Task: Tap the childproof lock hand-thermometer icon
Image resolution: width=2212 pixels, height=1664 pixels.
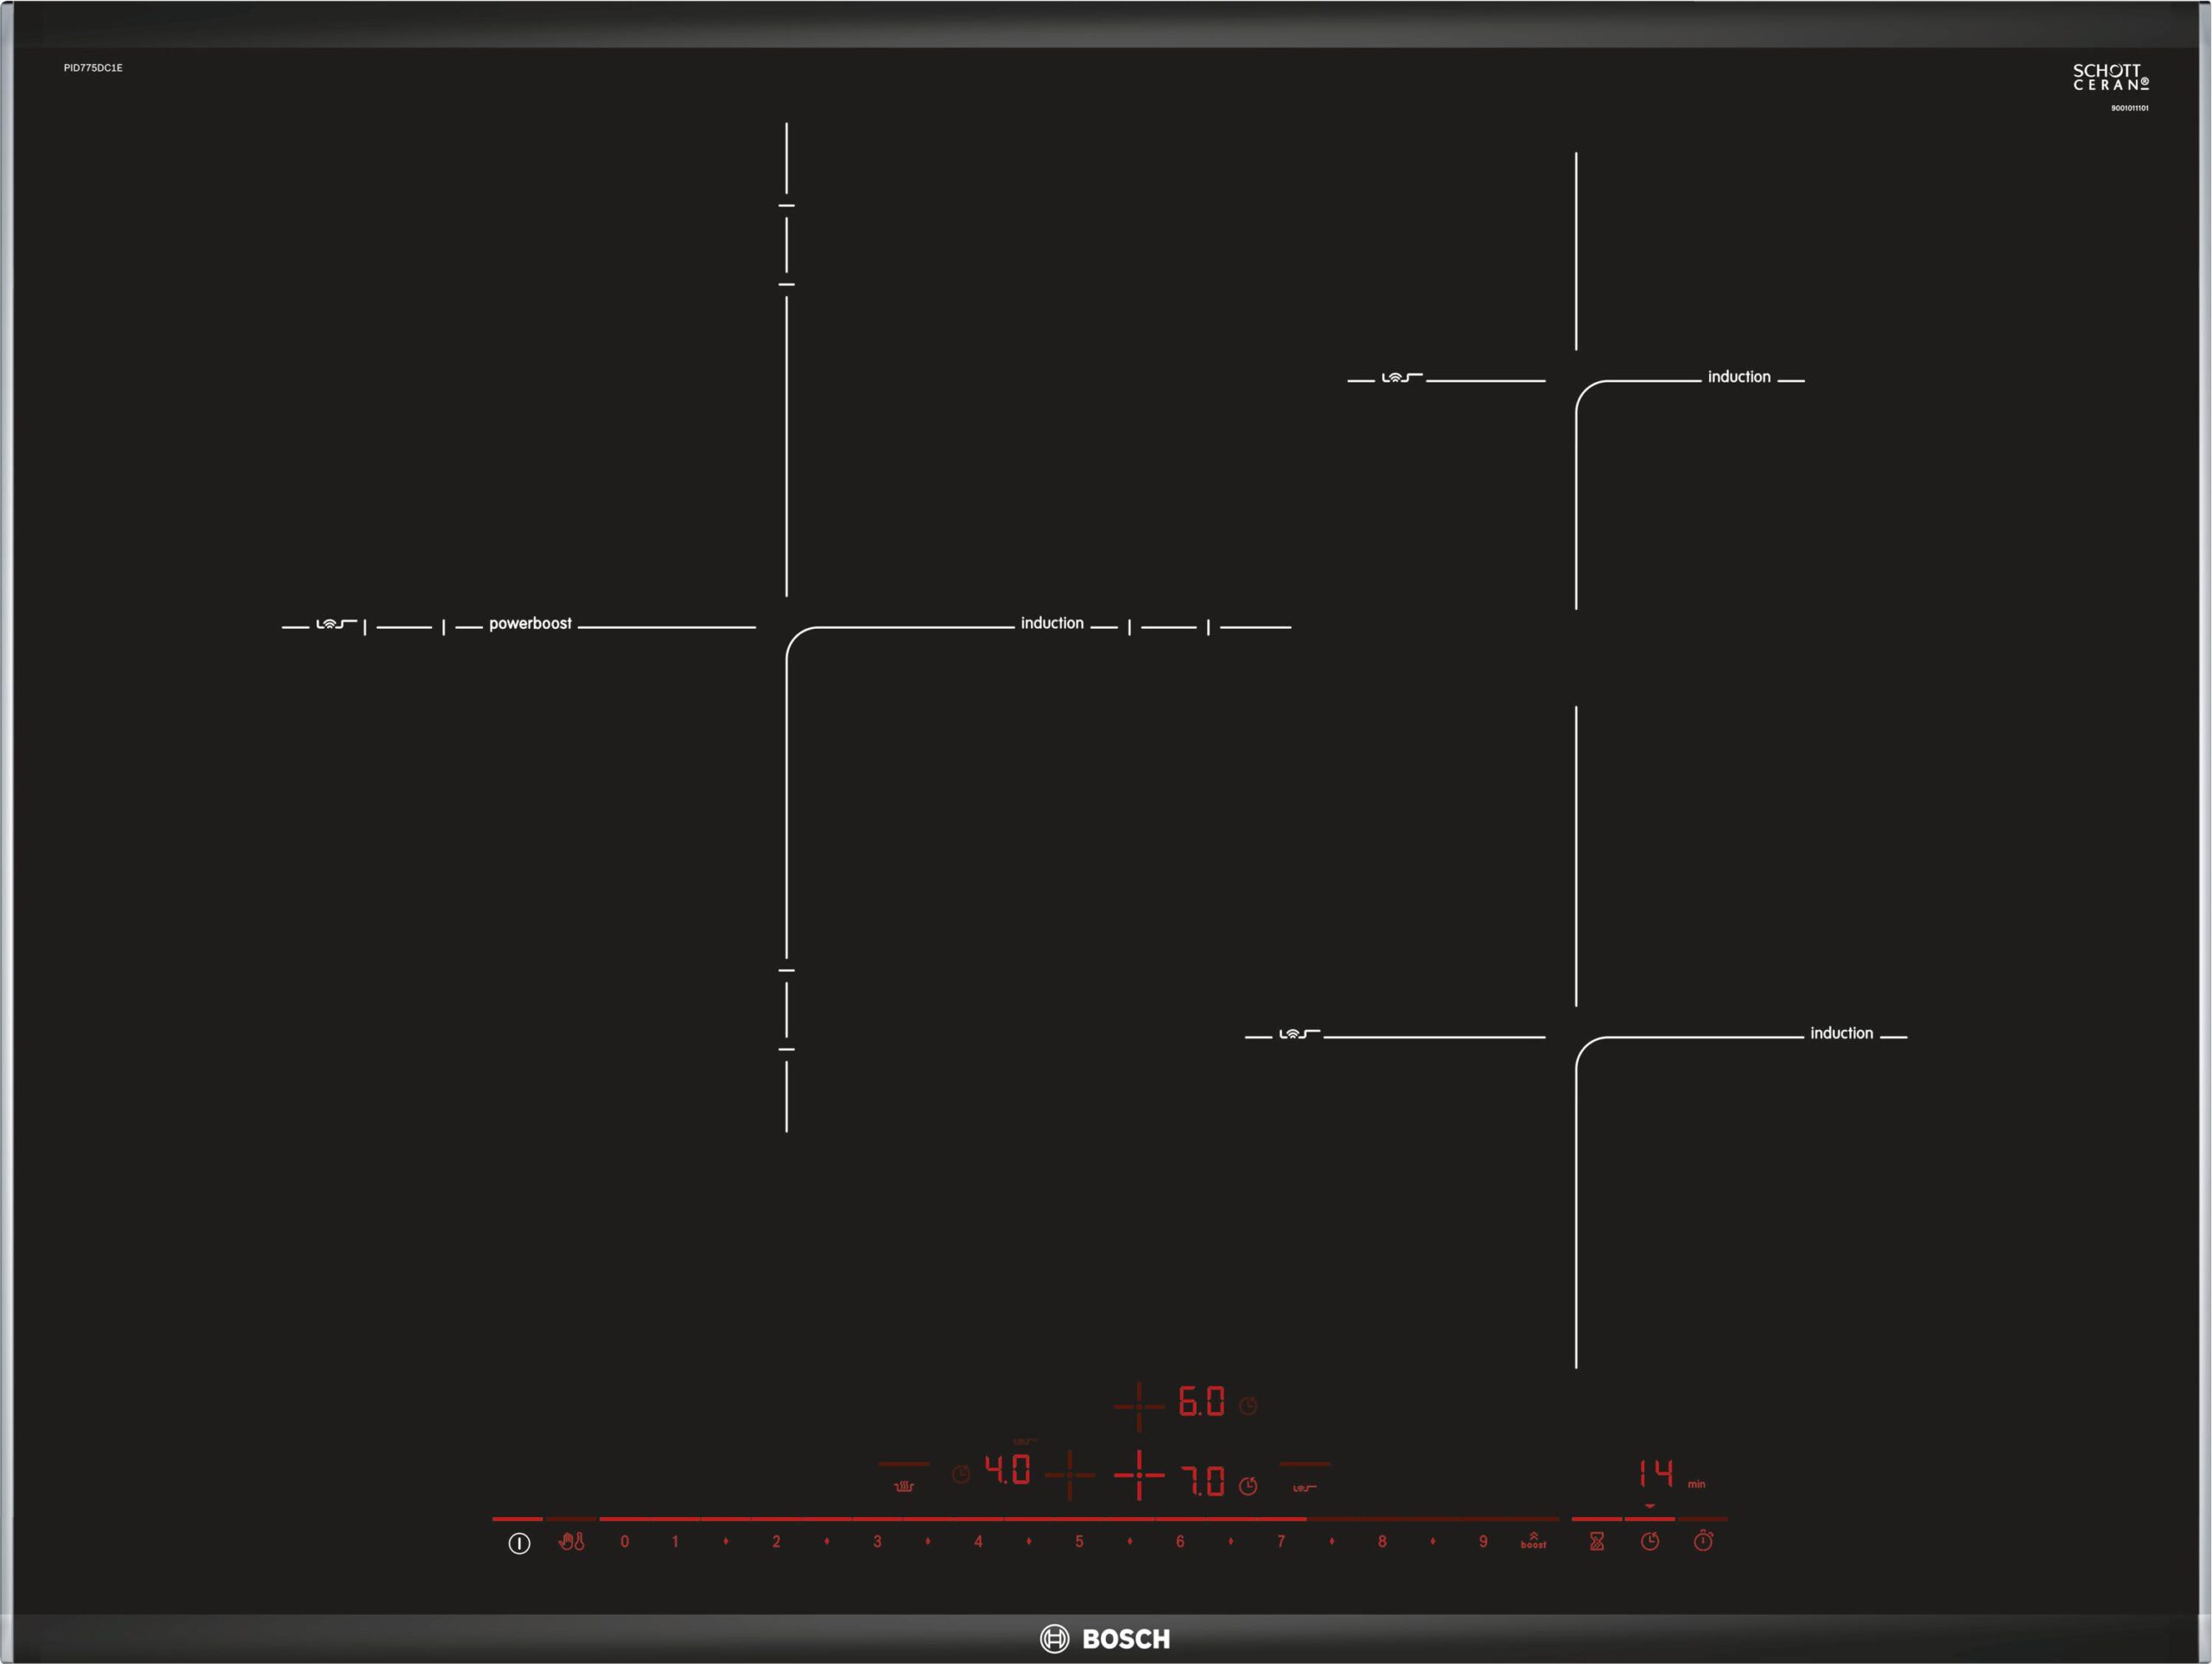Action: pos(571,1542)
